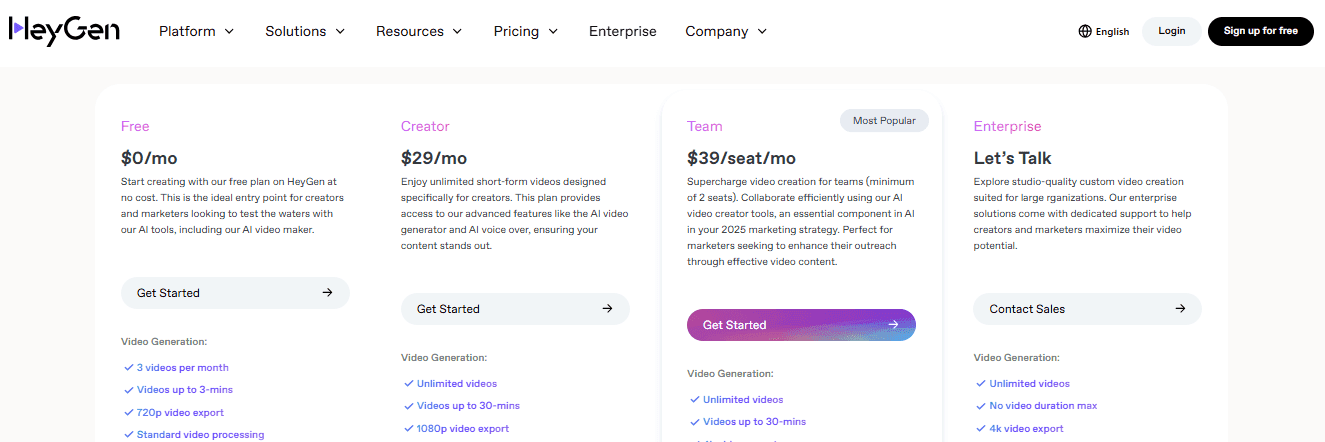Open the Resources menu
1325x442 pixels.
419,31
